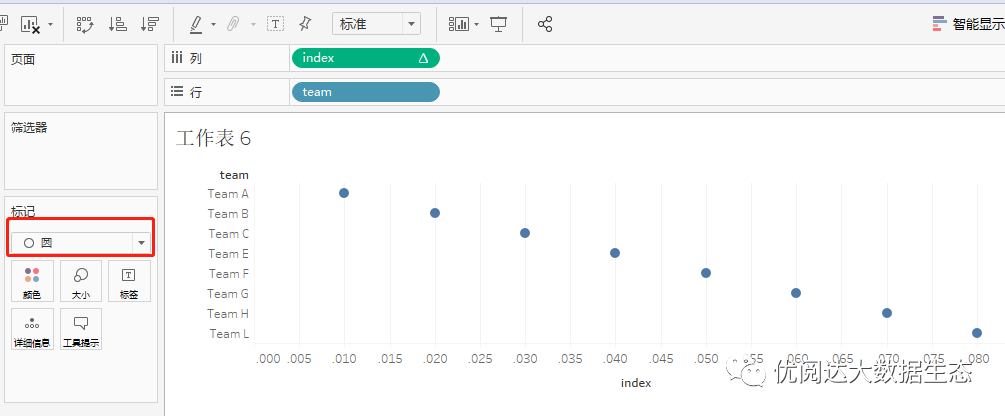Screen dimensions: 1005x416
Task: Click the .000 axis tick label
Action: pyautogui.click(x=268, y=359)
